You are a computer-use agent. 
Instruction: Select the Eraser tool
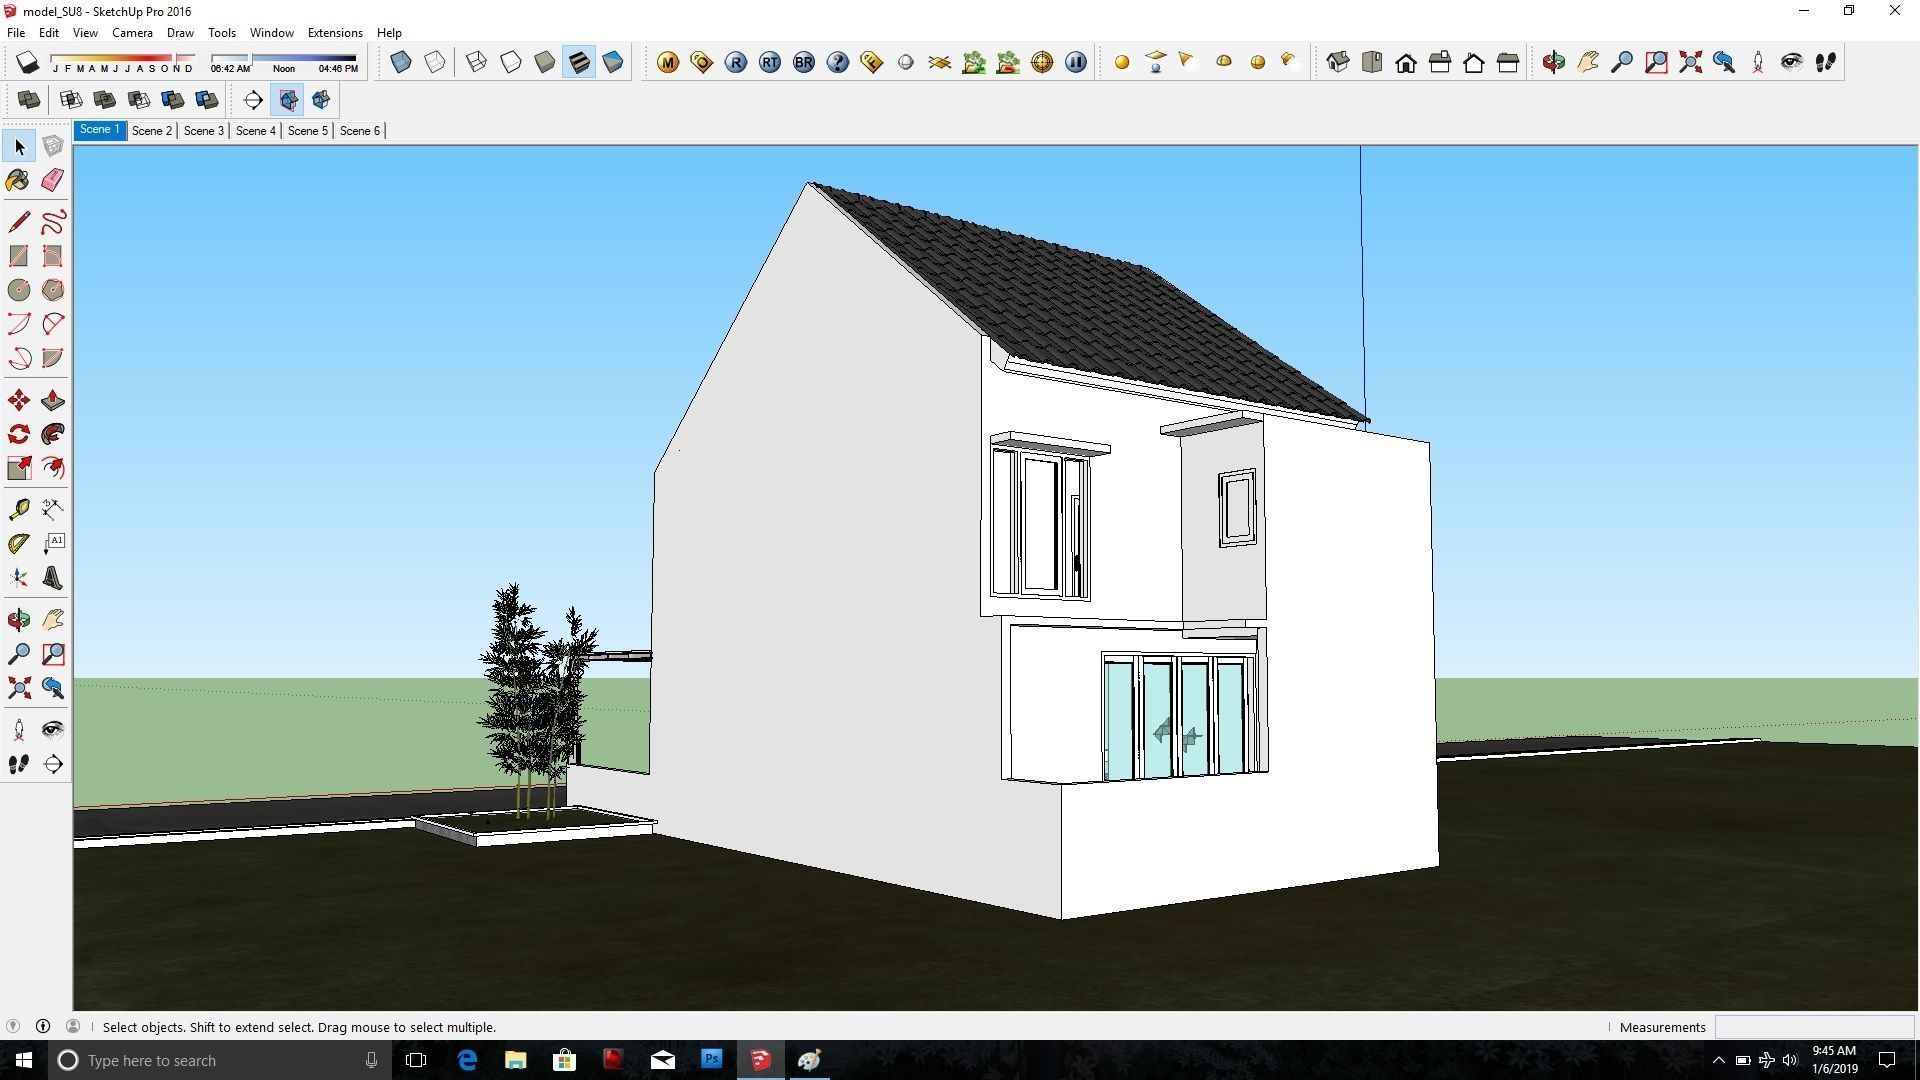click(x=53, y=180)
